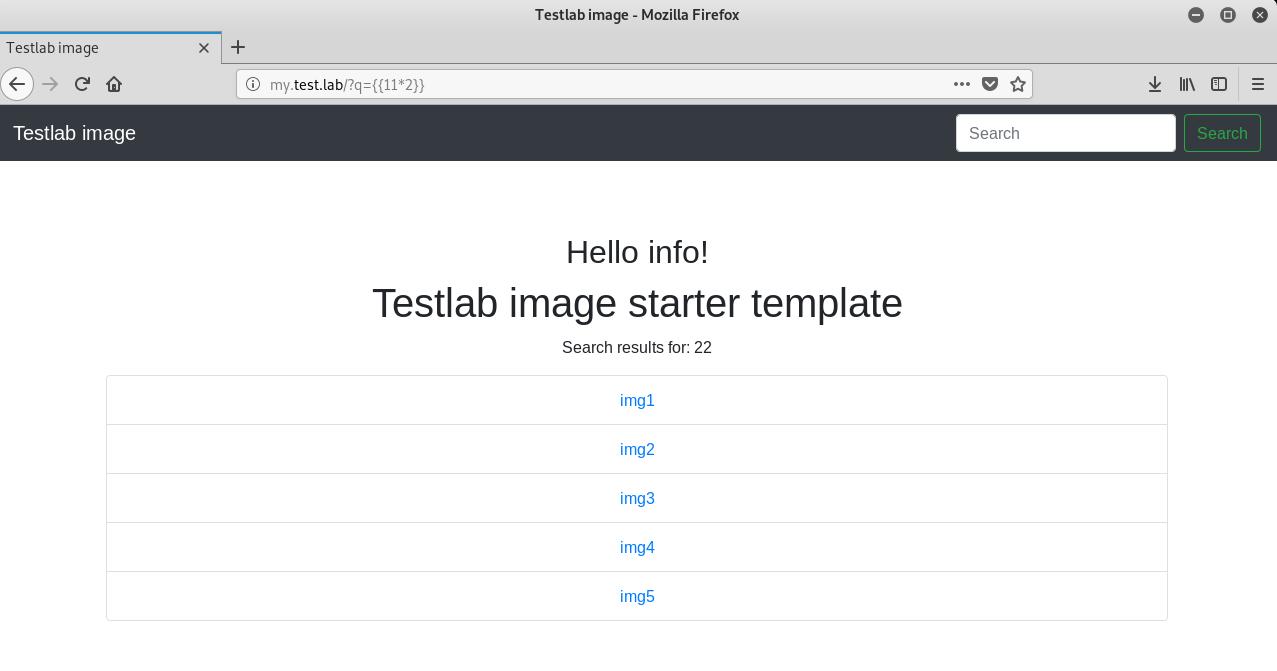Open the Firefox hamburger menu
Viewport: 1277px width, 671px height.
(x=1258, y=84)
